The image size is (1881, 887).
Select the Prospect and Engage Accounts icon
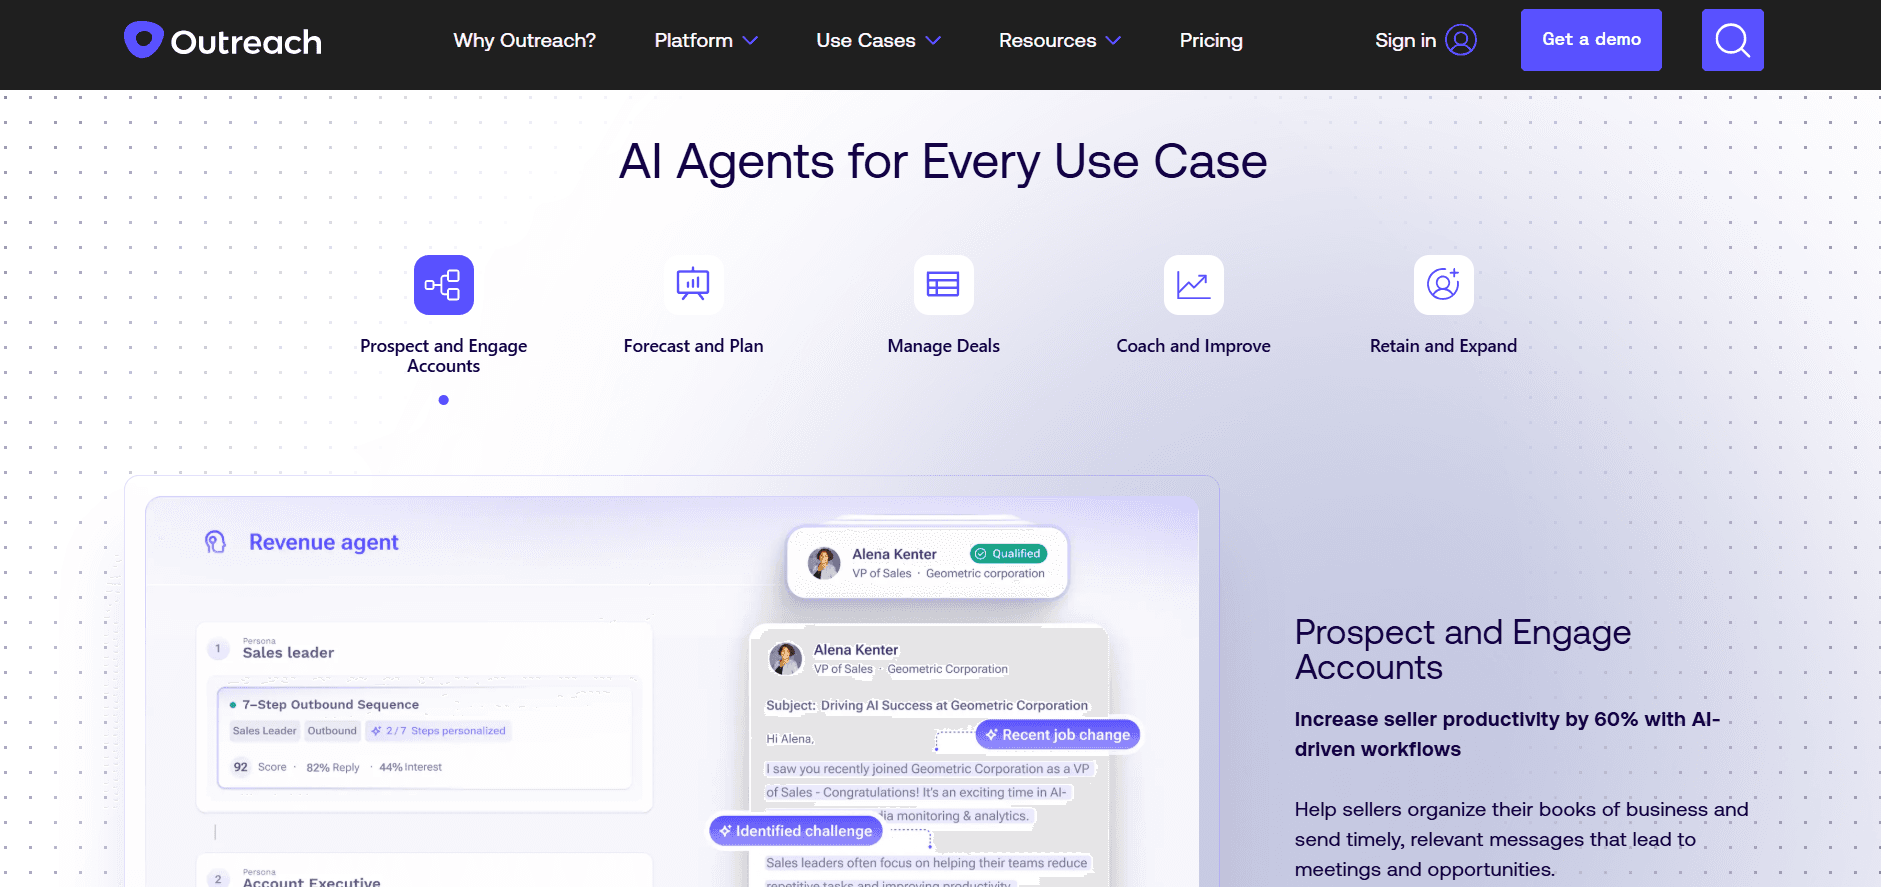point(444,285)
